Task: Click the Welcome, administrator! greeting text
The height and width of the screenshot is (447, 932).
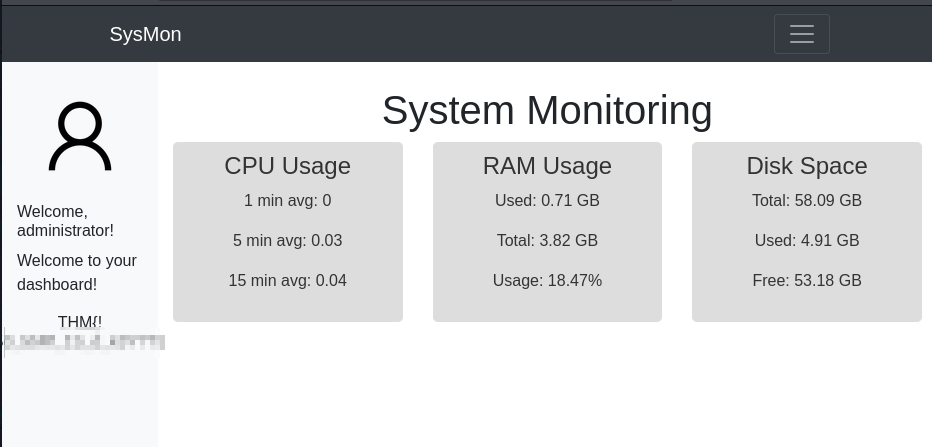Action: click(65, 221)
